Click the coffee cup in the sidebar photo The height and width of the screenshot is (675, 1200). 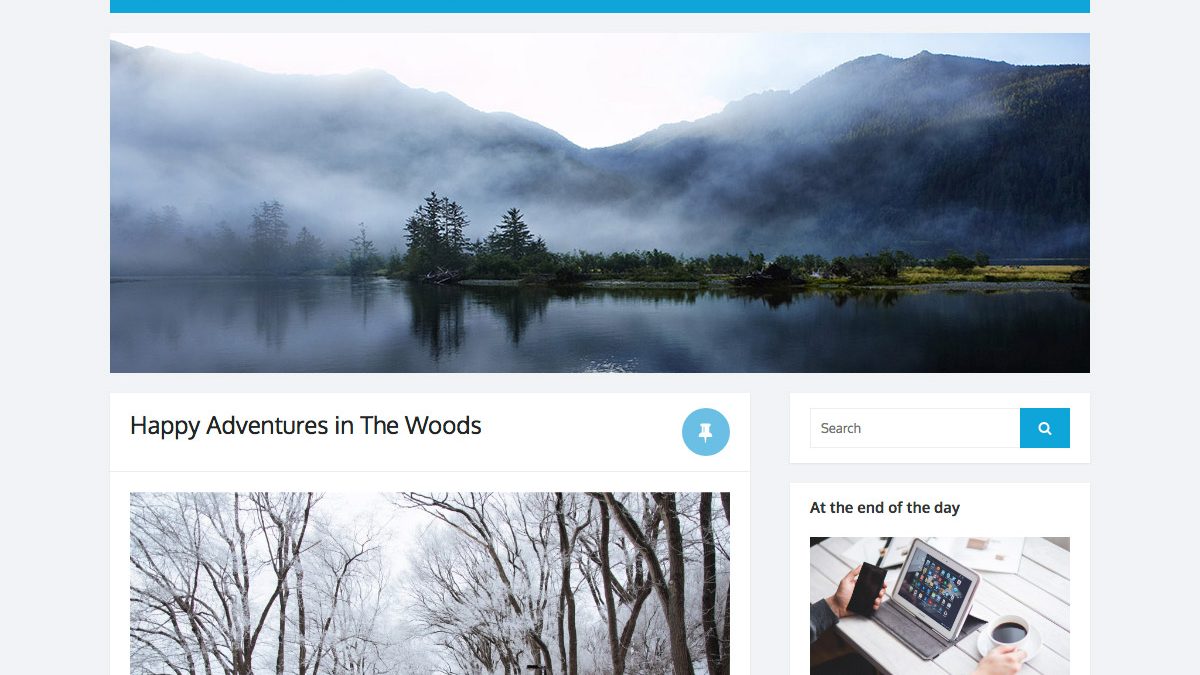coord(1008,632)
